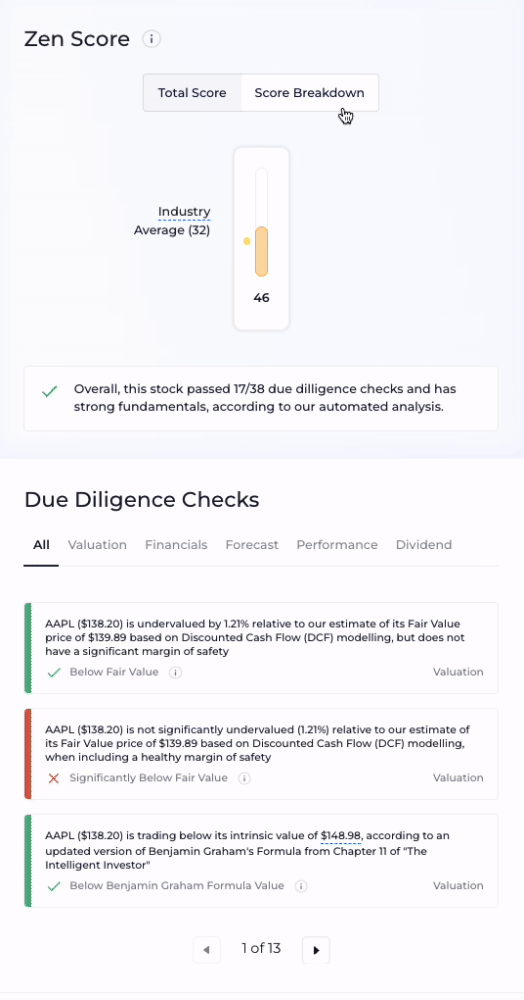Image resolution: width=524 pixels, height=1000 pixels.
Task: Click the green checkmark in the overall summary box
Action: pyautogui.click(x=48, y=392)
